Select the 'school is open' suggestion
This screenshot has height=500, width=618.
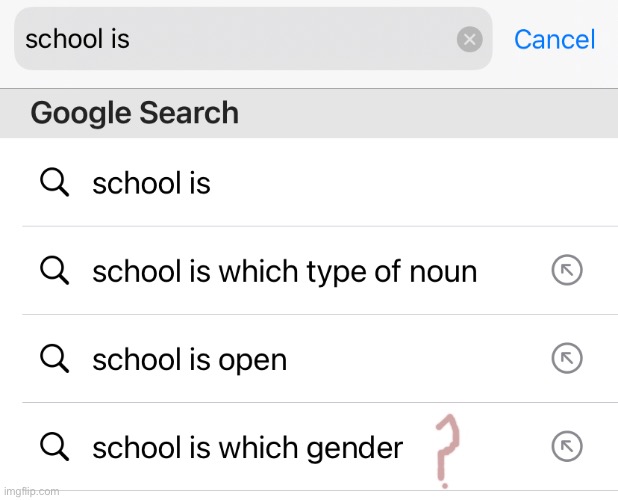click(189, 359)
